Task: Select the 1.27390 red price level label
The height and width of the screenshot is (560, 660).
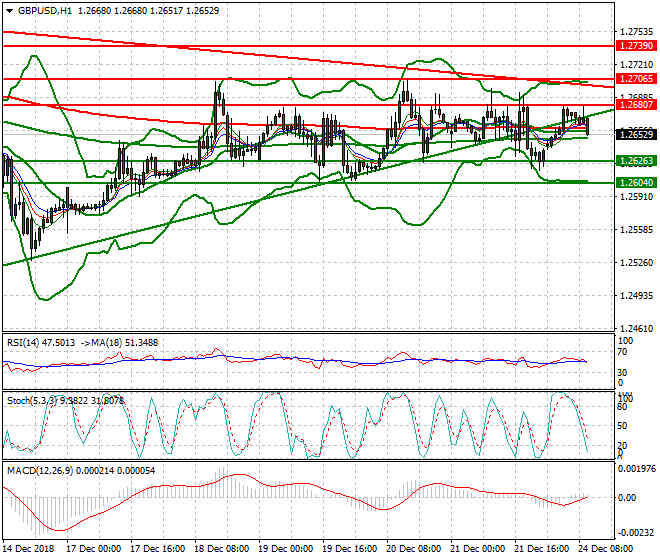Action: coord(636,45)
